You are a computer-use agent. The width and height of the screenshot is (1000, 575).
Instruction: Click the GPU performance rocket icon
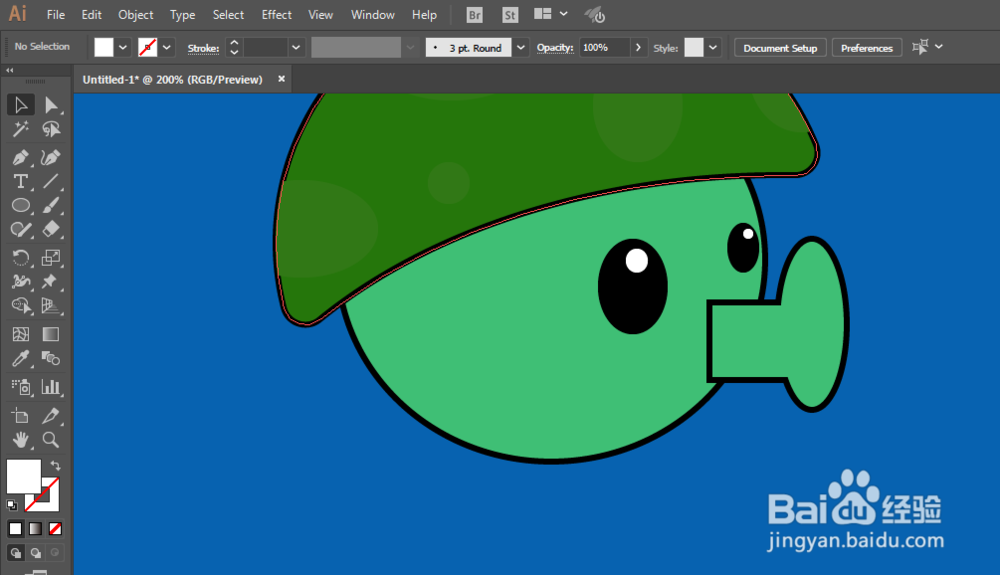point(594,15)
